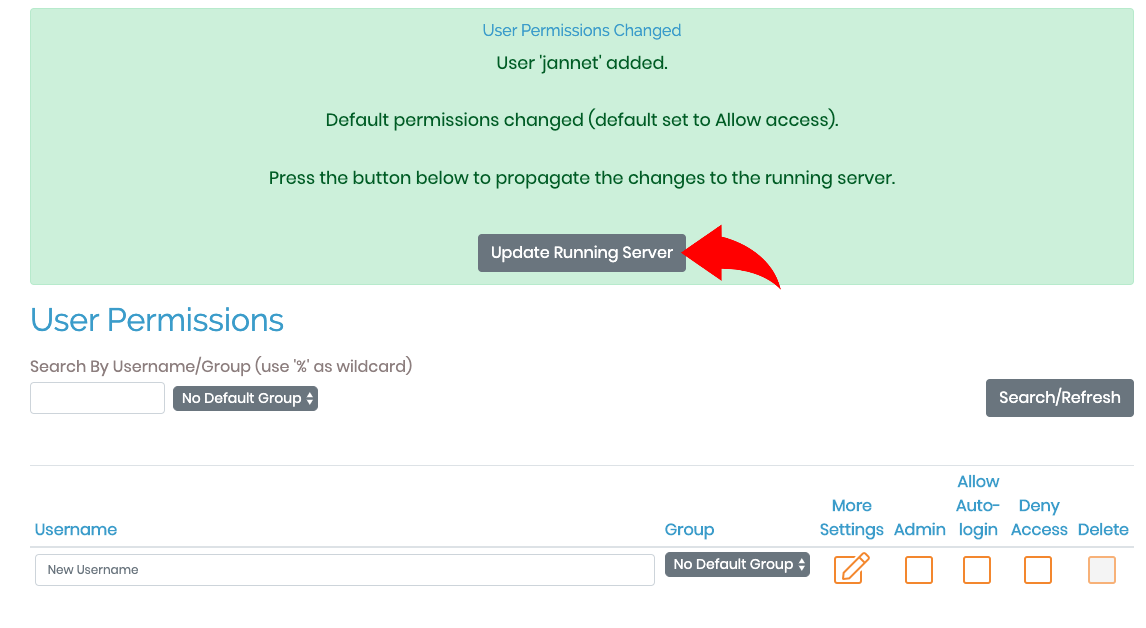
Task: Click the Search/Refresh button
Action: [1059, 398]
